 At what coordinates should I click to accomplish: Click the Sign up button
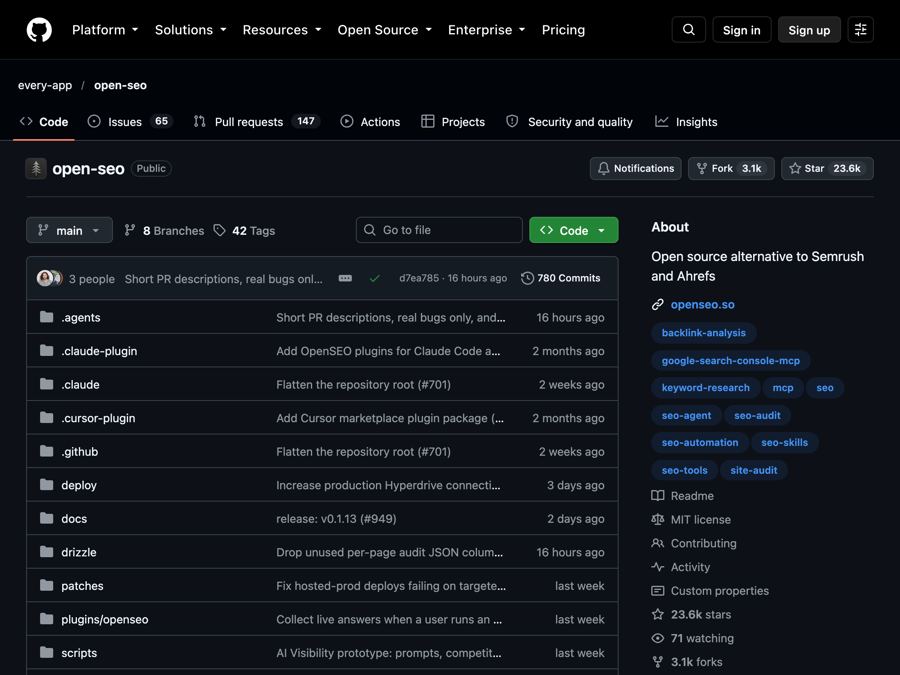[x=809, y=30]
